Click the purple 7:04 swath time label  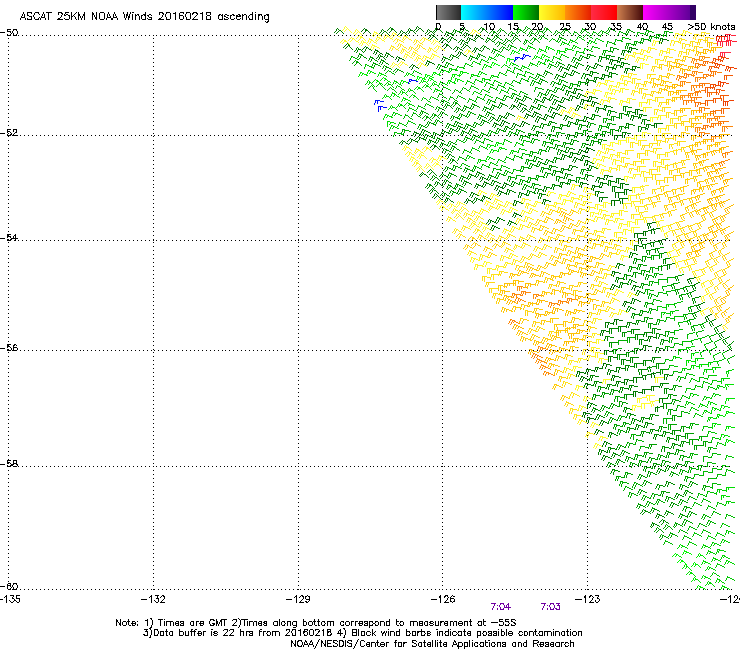501,607
